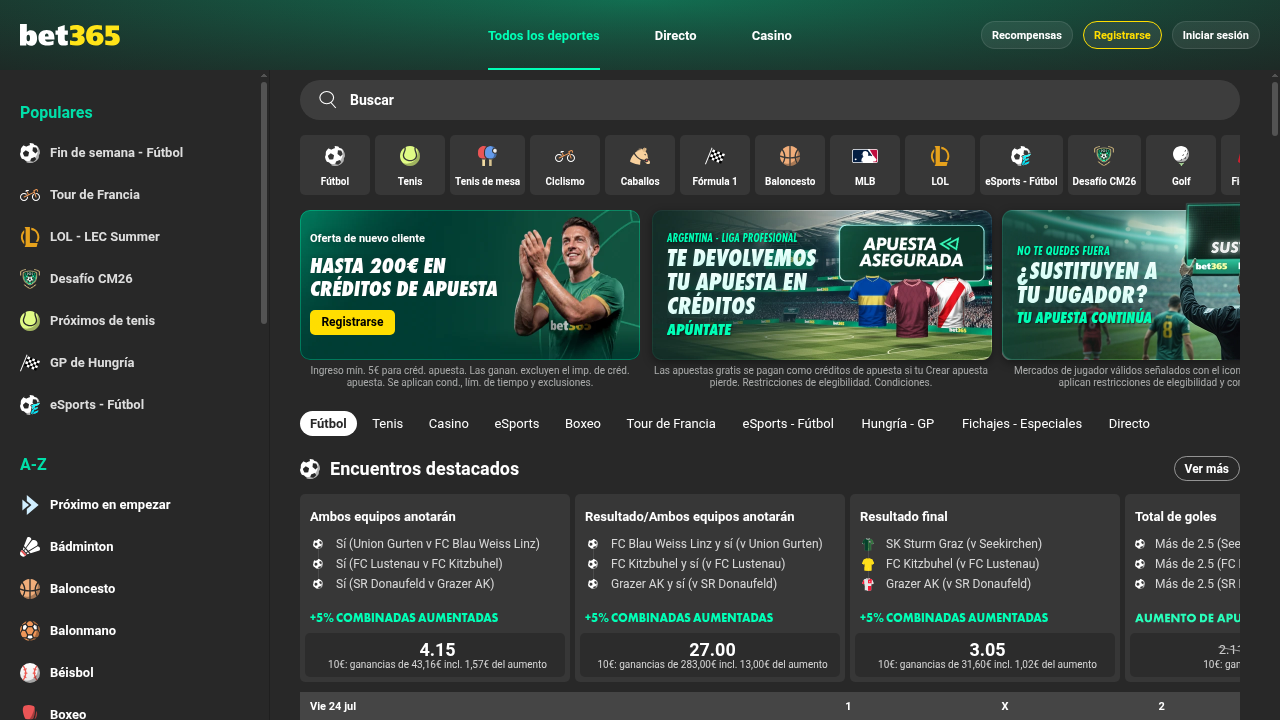Switch to Todos los deportes tab
The width and height of the screenshot is (1280, 720).
544,35
